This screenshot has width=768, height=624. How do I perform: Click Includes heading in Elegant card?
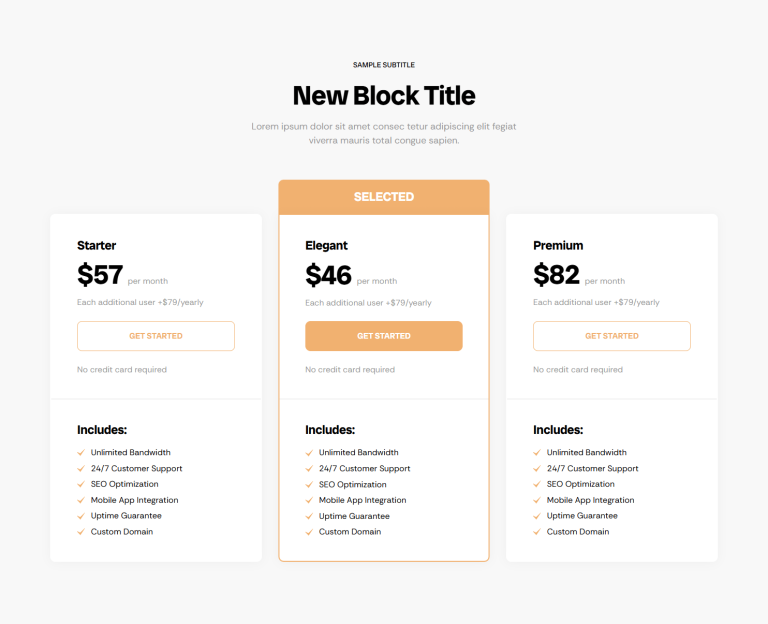click(x=330, y=430)
